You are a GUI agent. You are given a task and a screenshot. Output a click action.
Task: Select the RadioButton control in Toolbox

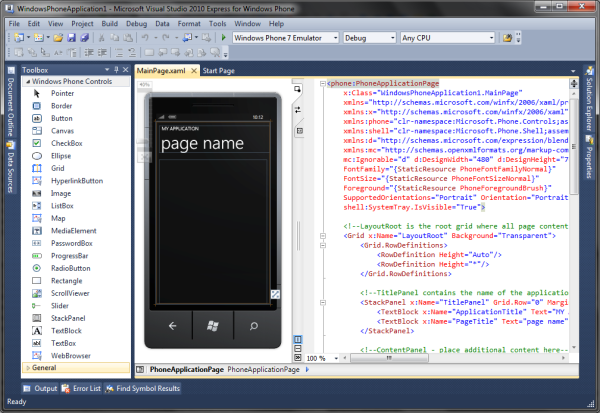click(76, 268)
